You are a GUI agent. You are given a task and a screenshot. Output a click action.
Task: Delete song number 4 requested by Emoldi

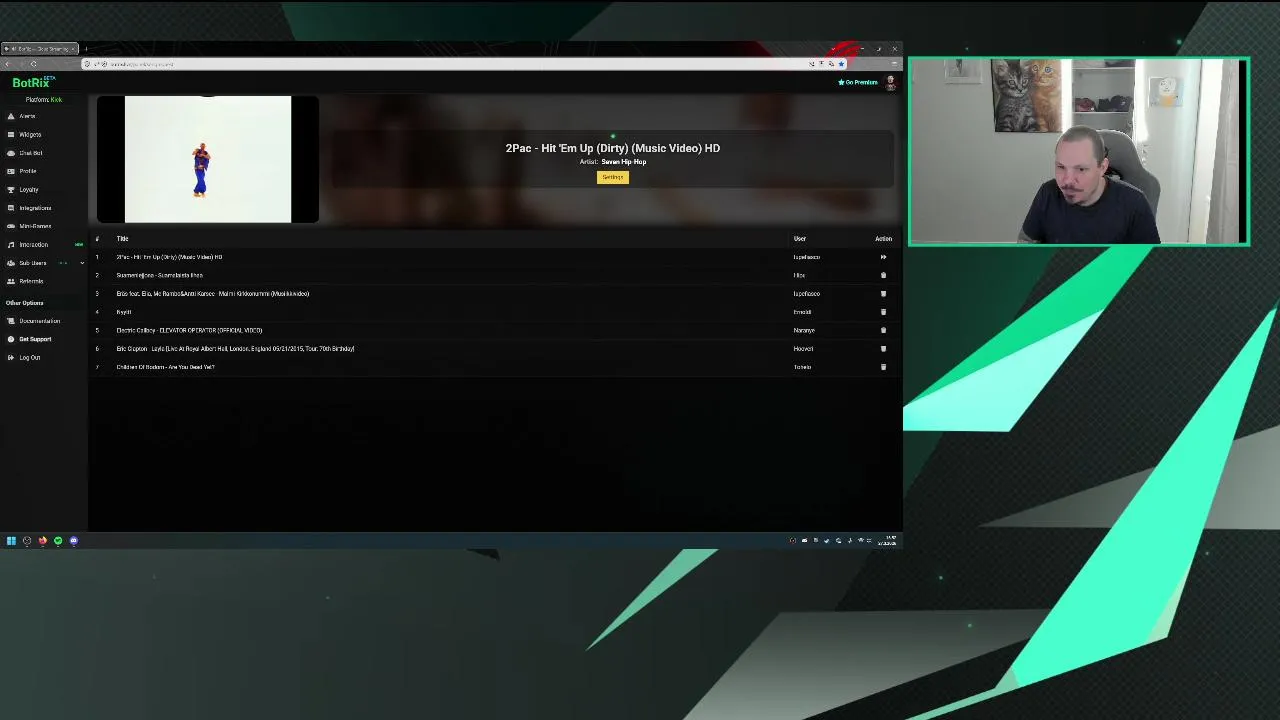pos(883,312)
